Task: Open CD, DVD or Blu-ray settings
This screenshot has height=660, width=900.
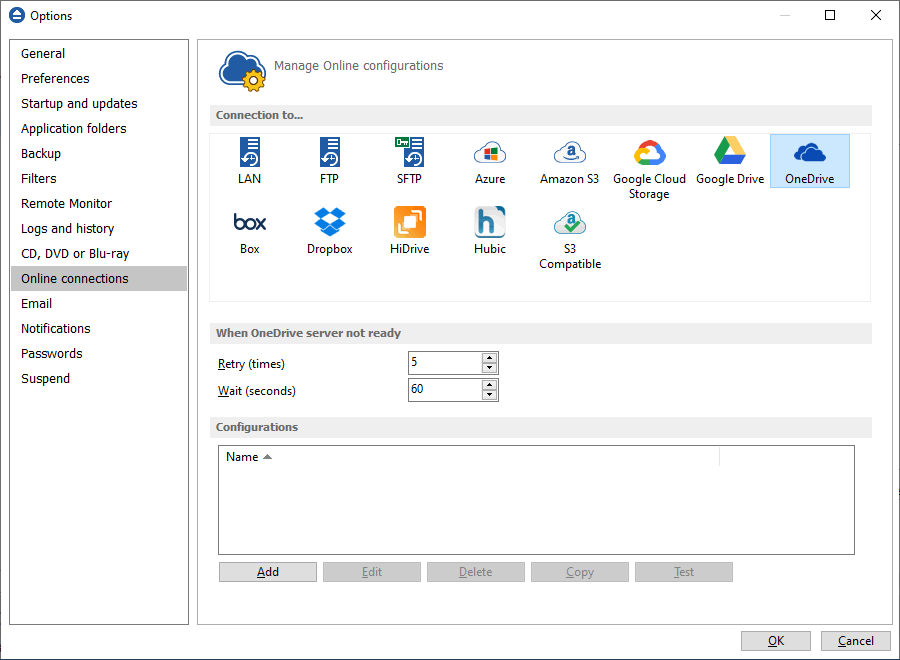Action: [99, 254]
